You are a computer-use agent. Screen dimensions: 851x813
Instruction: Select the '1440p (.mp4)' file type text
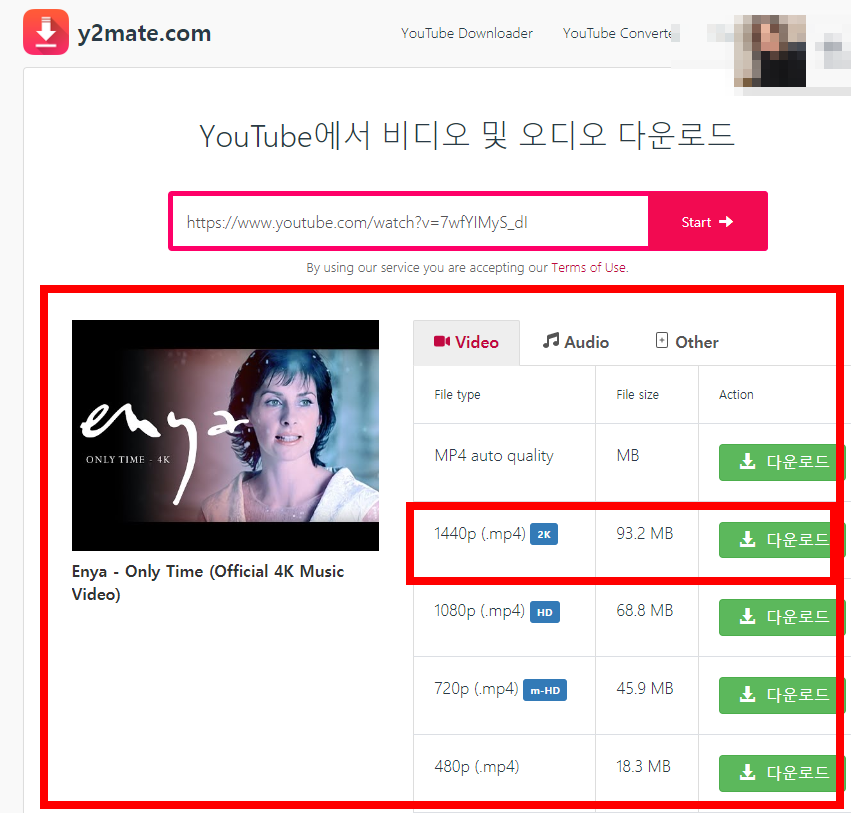480,533
